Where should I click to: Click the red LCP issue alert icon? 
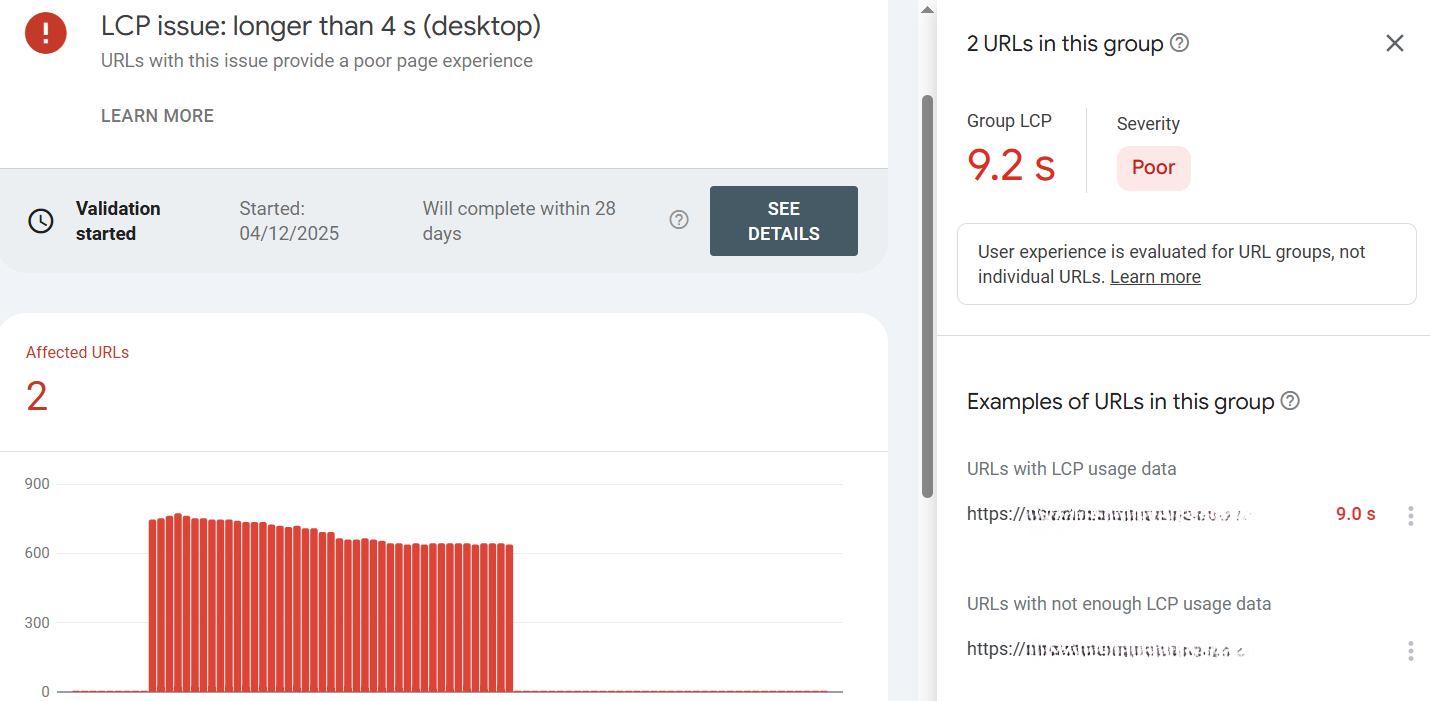click(x=45, y=33)
